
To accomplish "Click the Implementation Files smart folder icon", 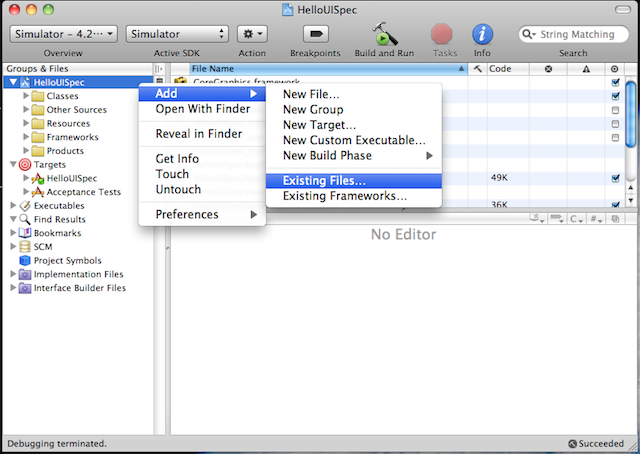I will [25, 274].
